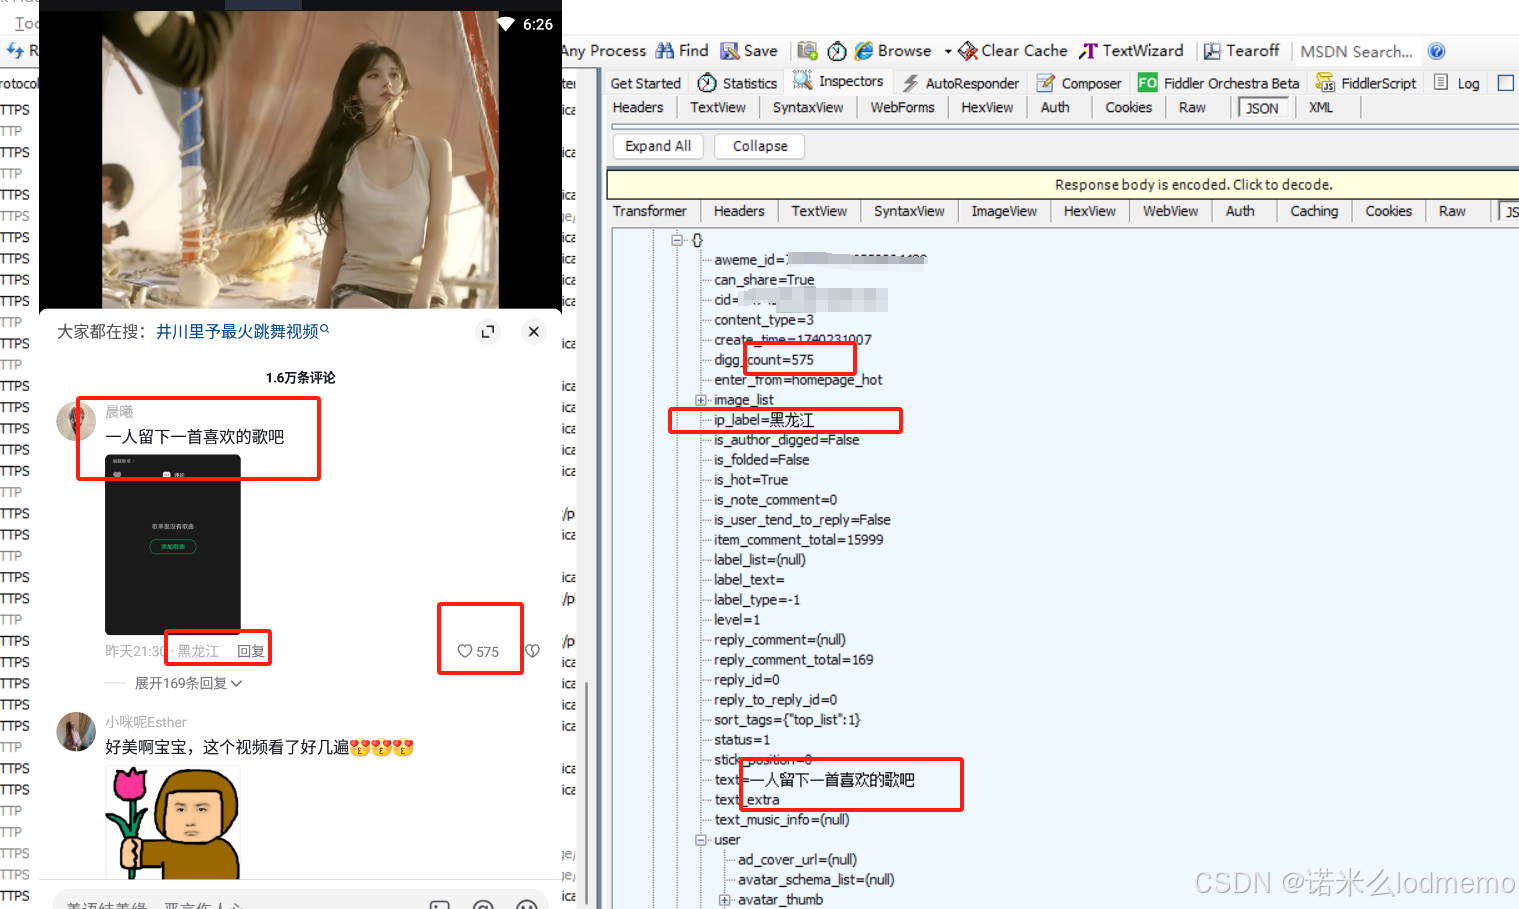Close the comments panel with the X

click(x=534, y=332)
